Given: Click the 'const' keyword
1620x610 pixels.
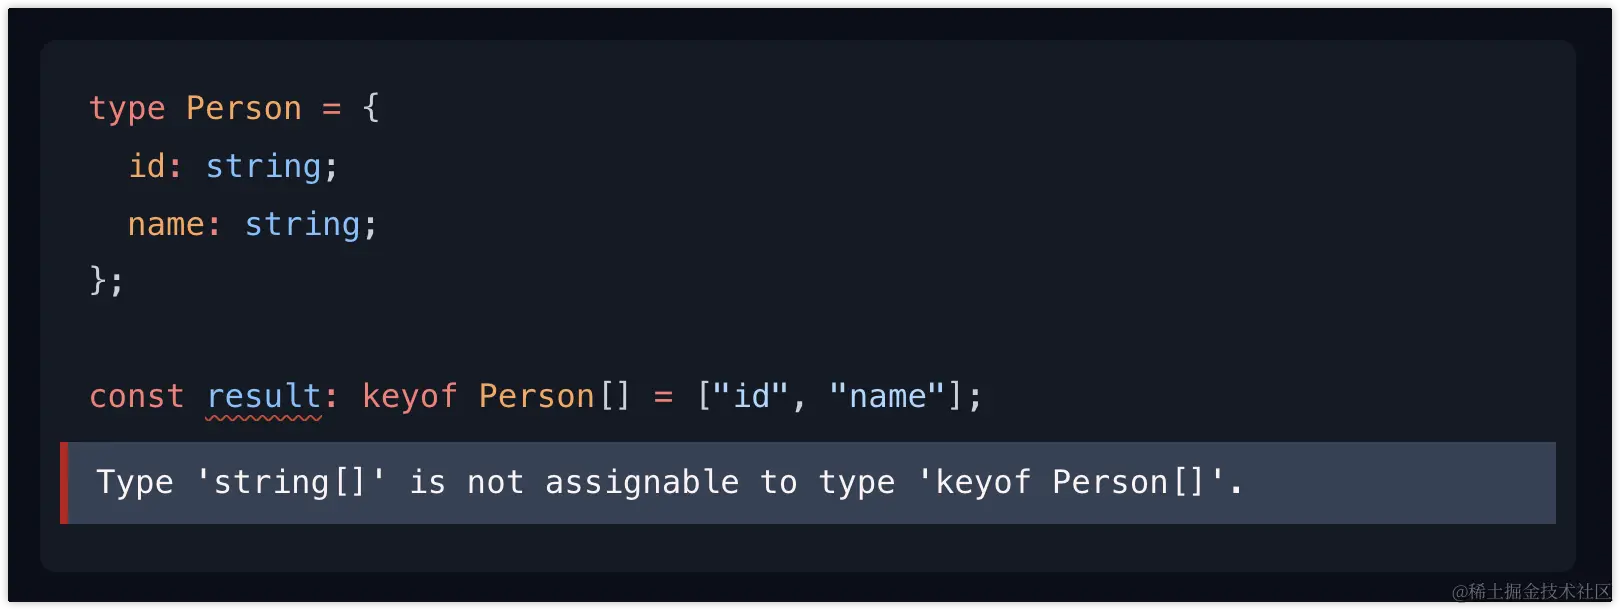Looking at the screenshot, I should (x=137, y=396).
